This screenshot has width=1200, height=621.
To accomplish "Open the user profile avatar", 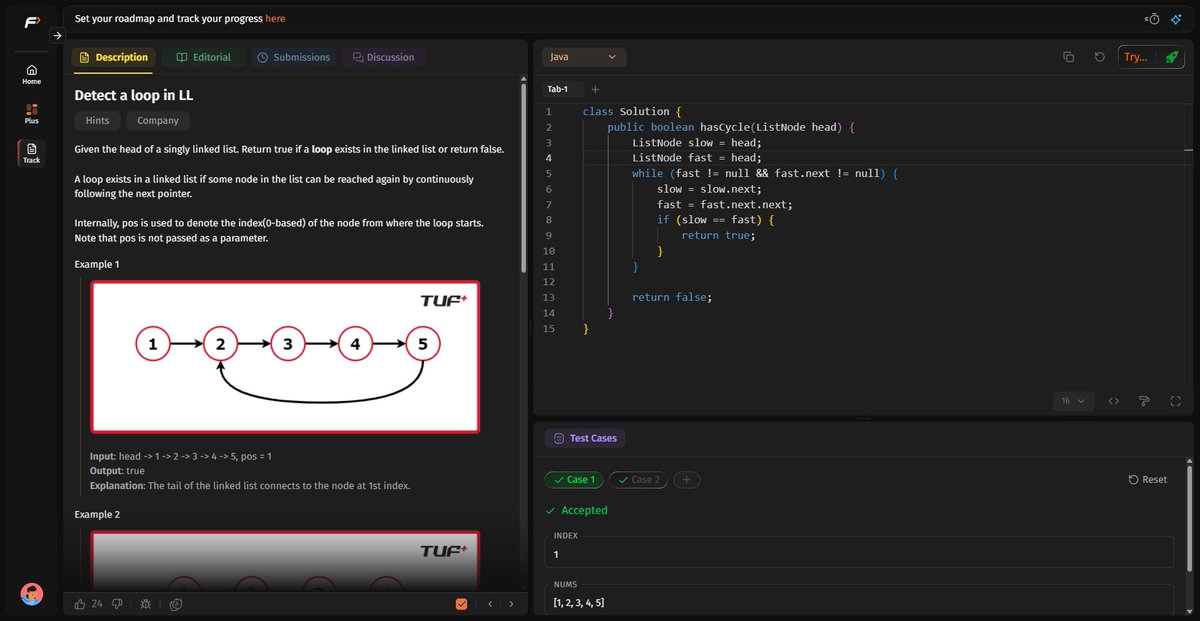I will (x=32, y=594).
